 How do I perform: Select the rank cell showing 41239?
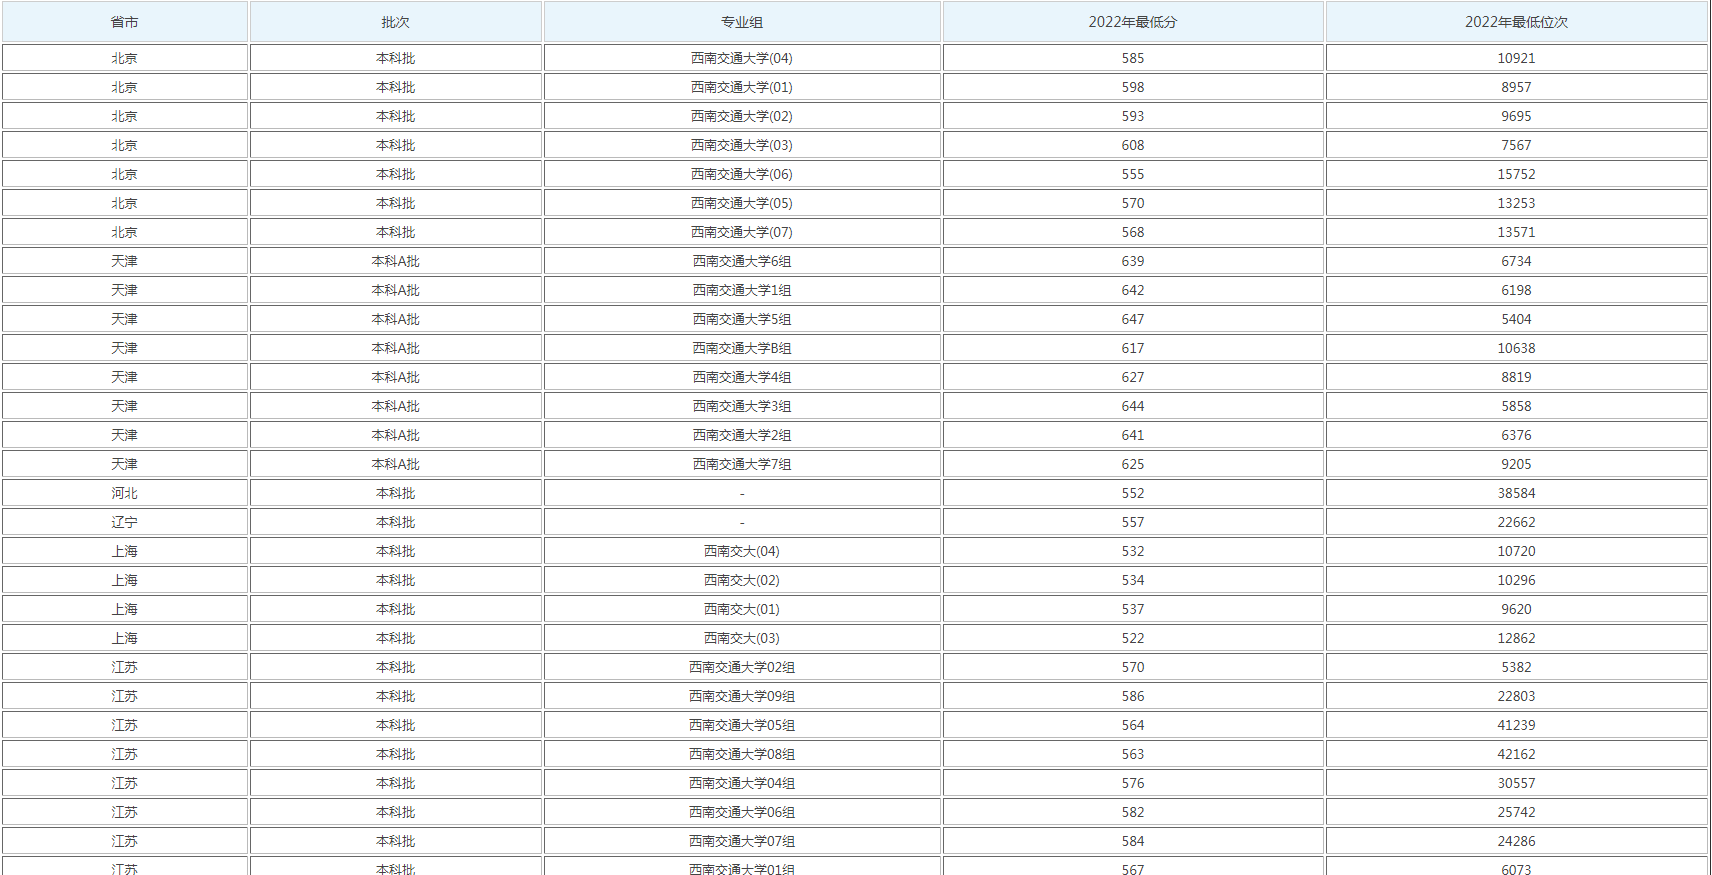point(1516,725)
